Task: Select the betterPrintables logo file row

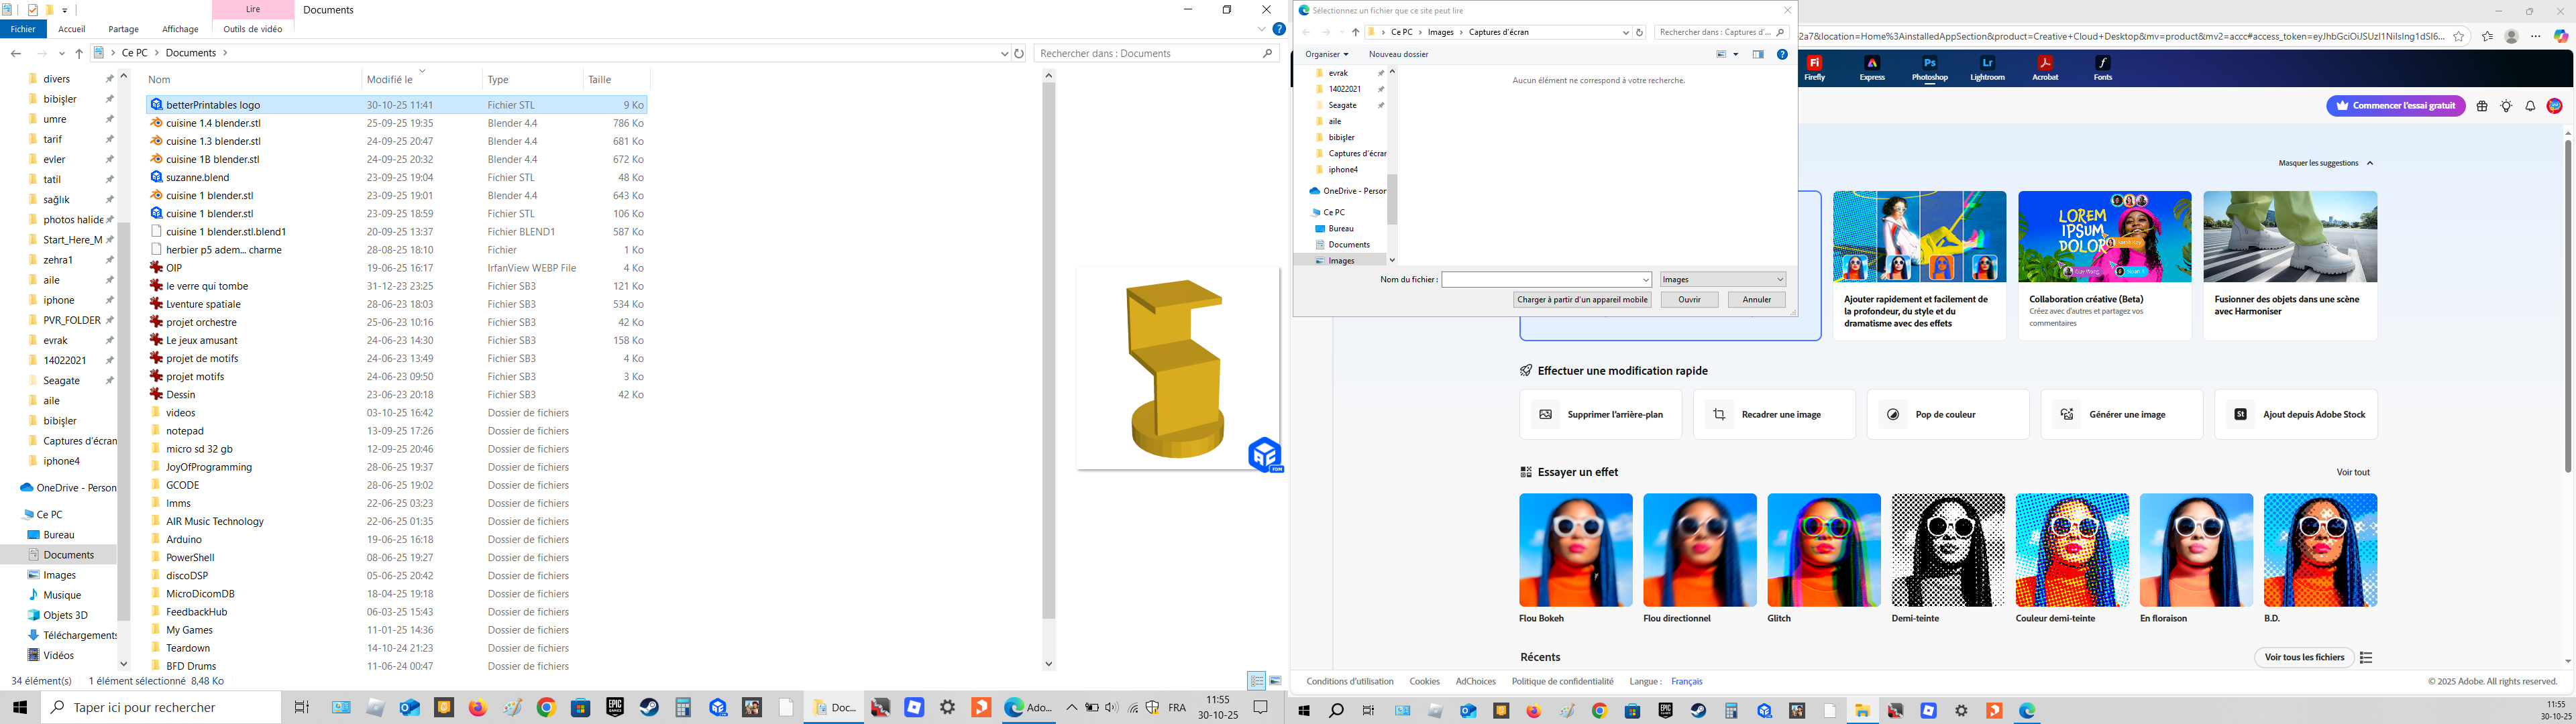Action: [397, 105]
